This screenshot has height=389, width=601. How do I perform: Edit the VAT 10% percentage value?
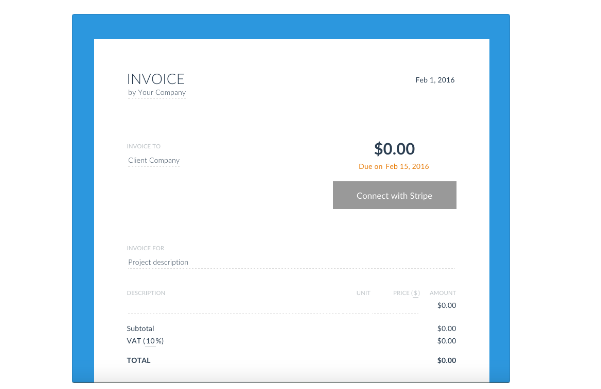[x=151, y=341]
